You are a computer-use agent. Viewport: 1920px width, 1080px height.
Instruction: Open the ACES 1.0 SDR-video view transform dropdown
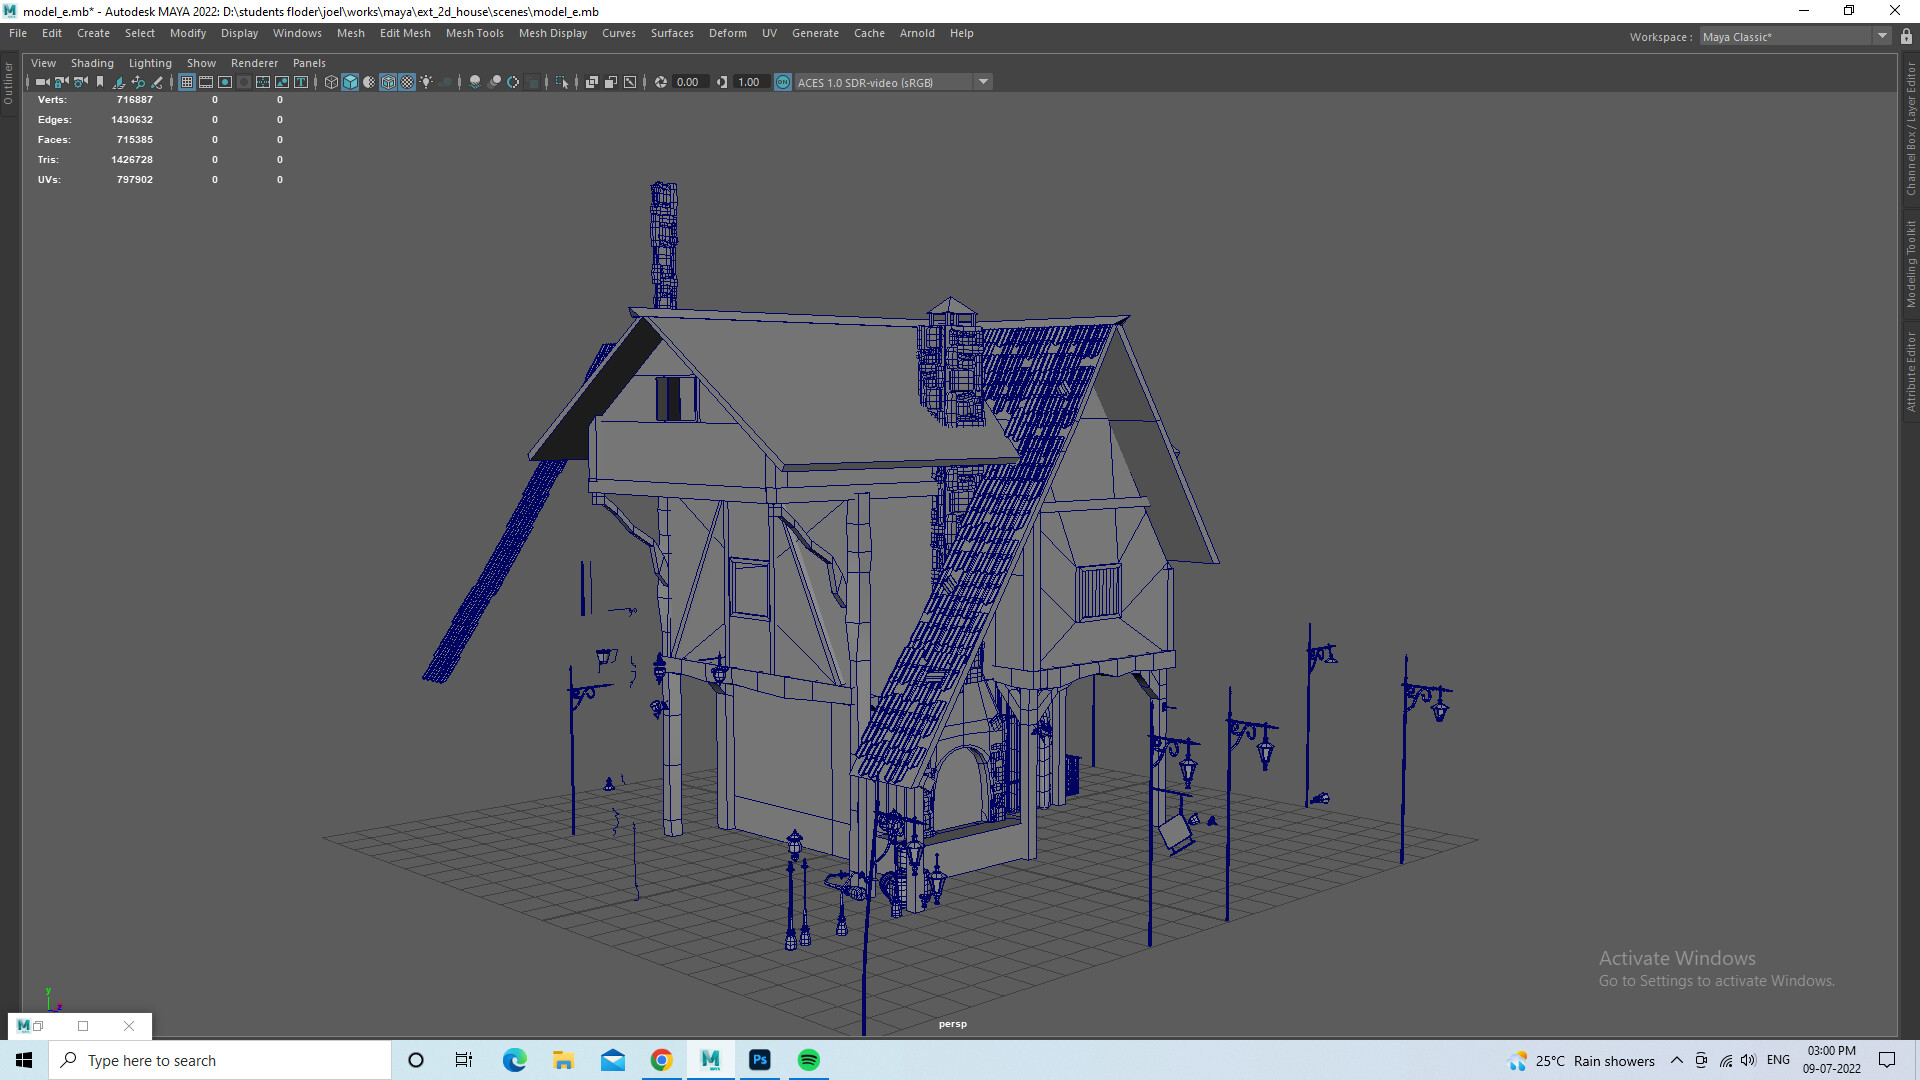[985, 82]
